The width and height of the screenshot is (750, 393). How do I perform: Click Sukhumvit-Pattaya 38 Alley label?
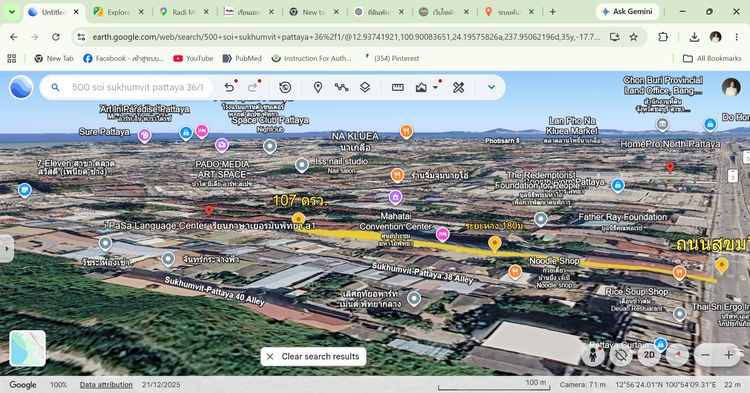click(x=422, y=273)
